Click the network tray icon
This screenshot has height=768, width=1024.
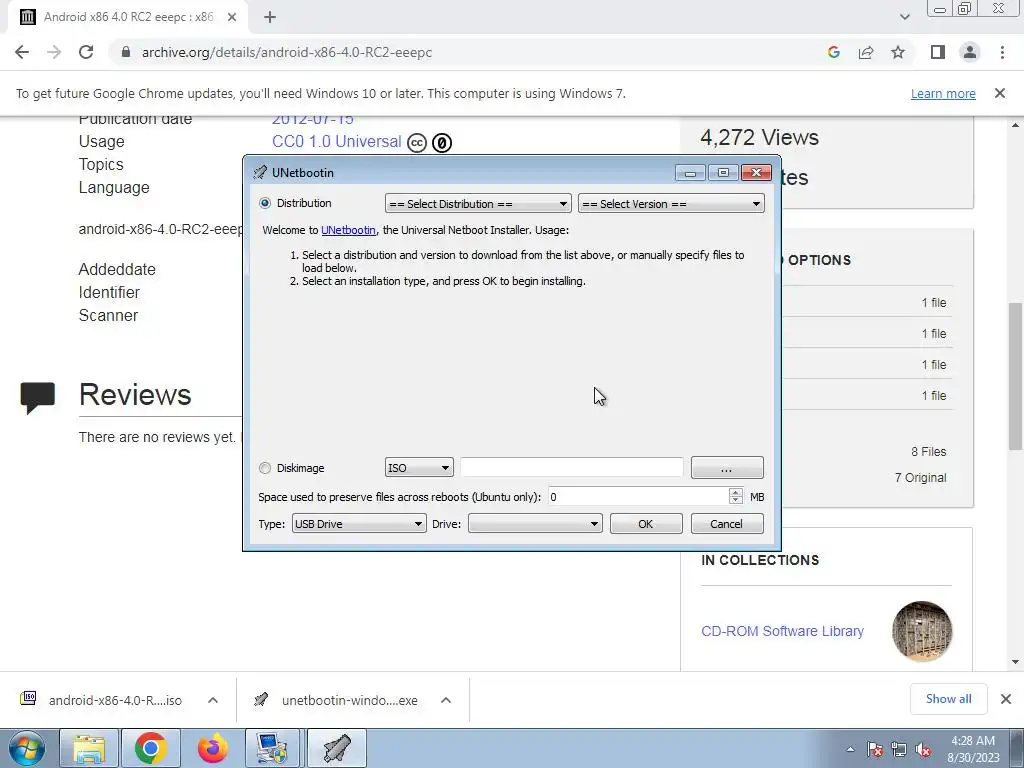pyautogui.click(x=899, y=749)
